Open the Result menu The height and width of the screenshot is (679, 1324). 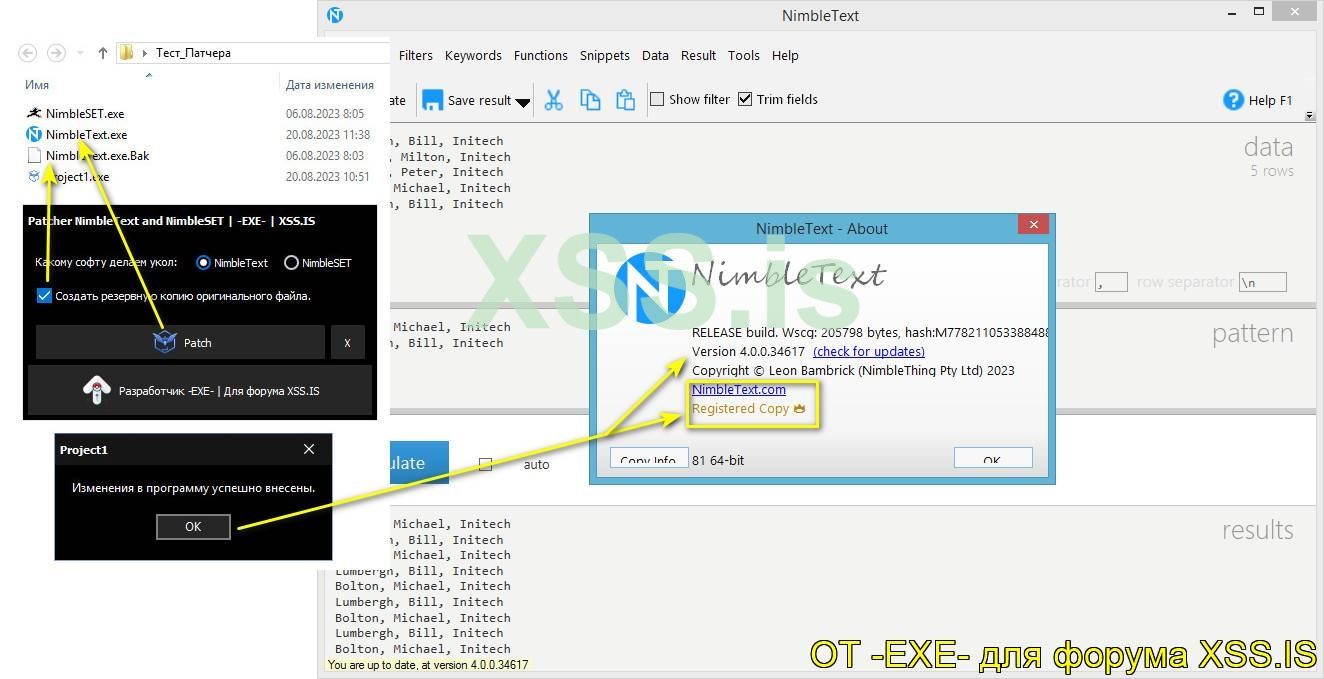click(x=698, y=55)
